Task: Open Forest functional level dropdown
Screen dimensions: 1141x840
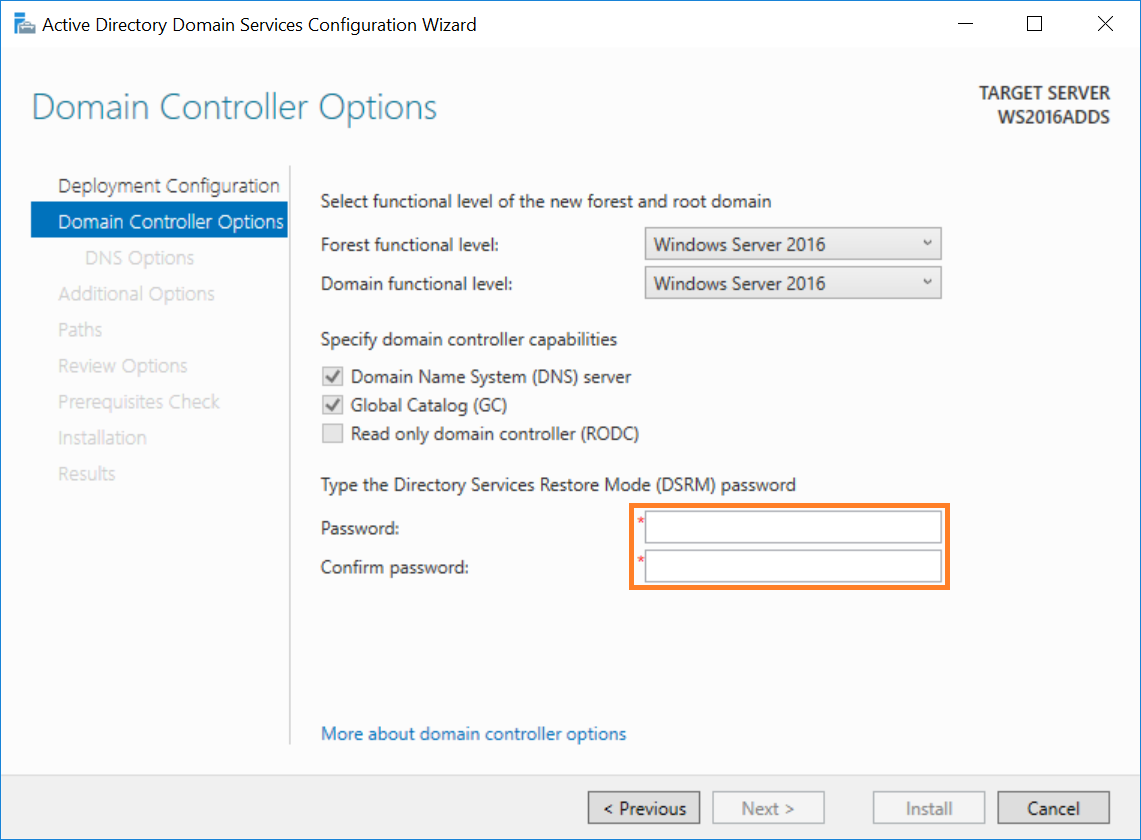Action: coord(792,244)
